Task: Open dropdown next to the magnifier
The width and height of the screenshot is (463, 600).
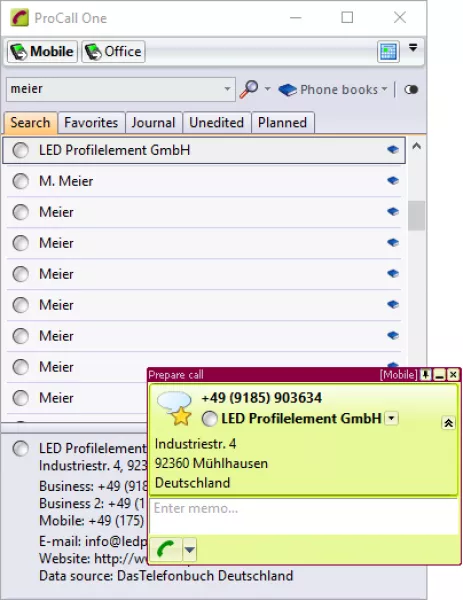Action: click(x=267, y=90)
